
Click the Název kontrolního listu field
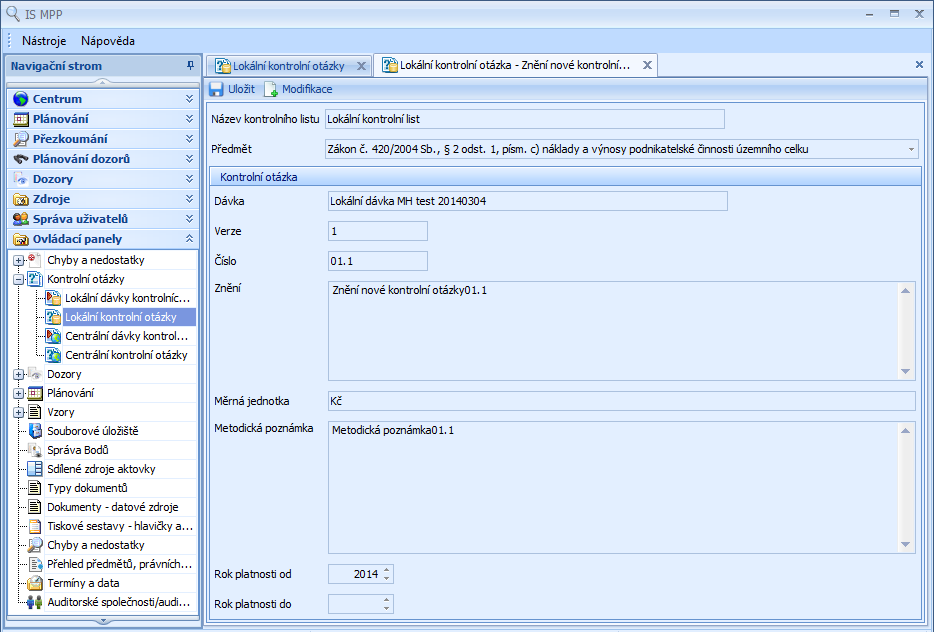(525, 119)
